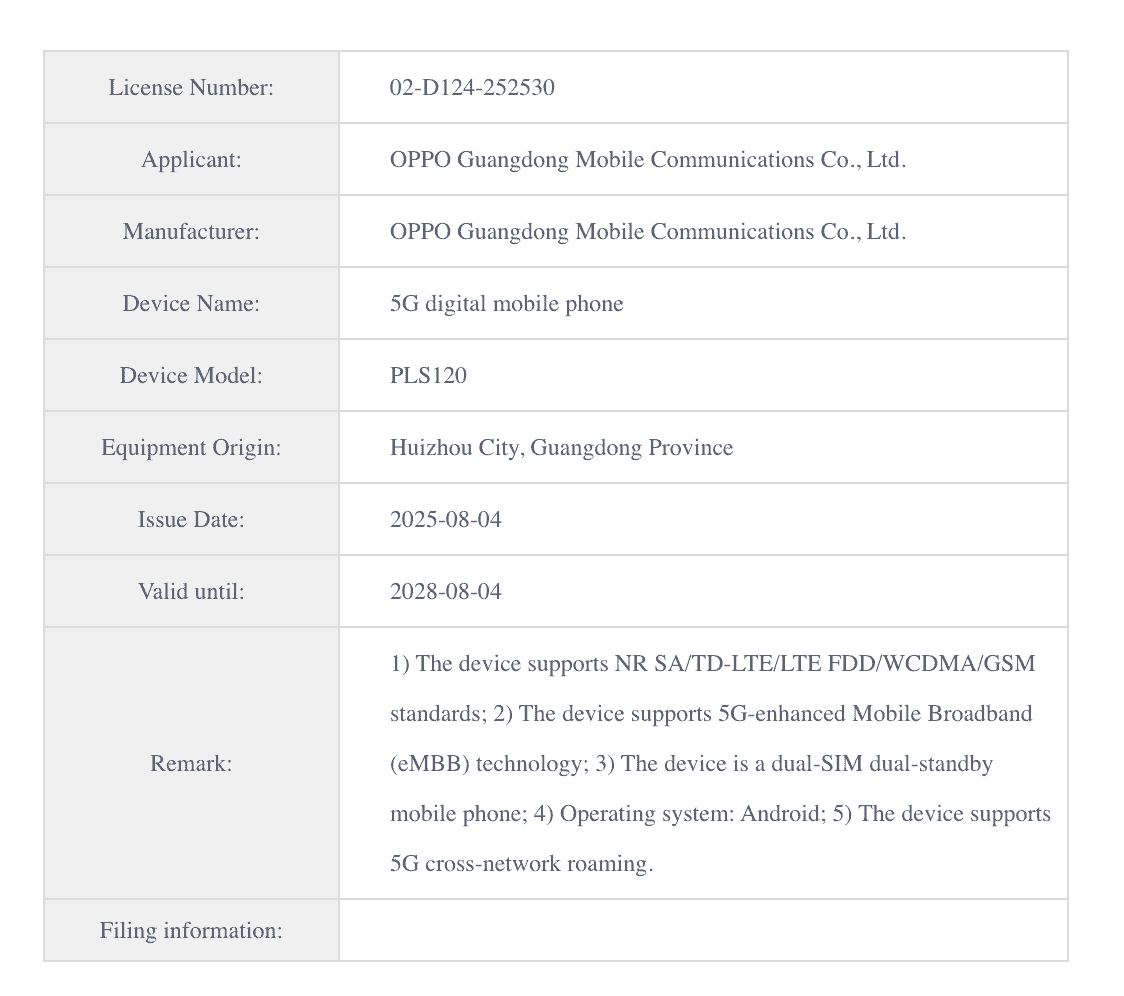Click the "Valid until:" label cell
This screenshot has height=996, width=1124.
click(x=191, y=592)
